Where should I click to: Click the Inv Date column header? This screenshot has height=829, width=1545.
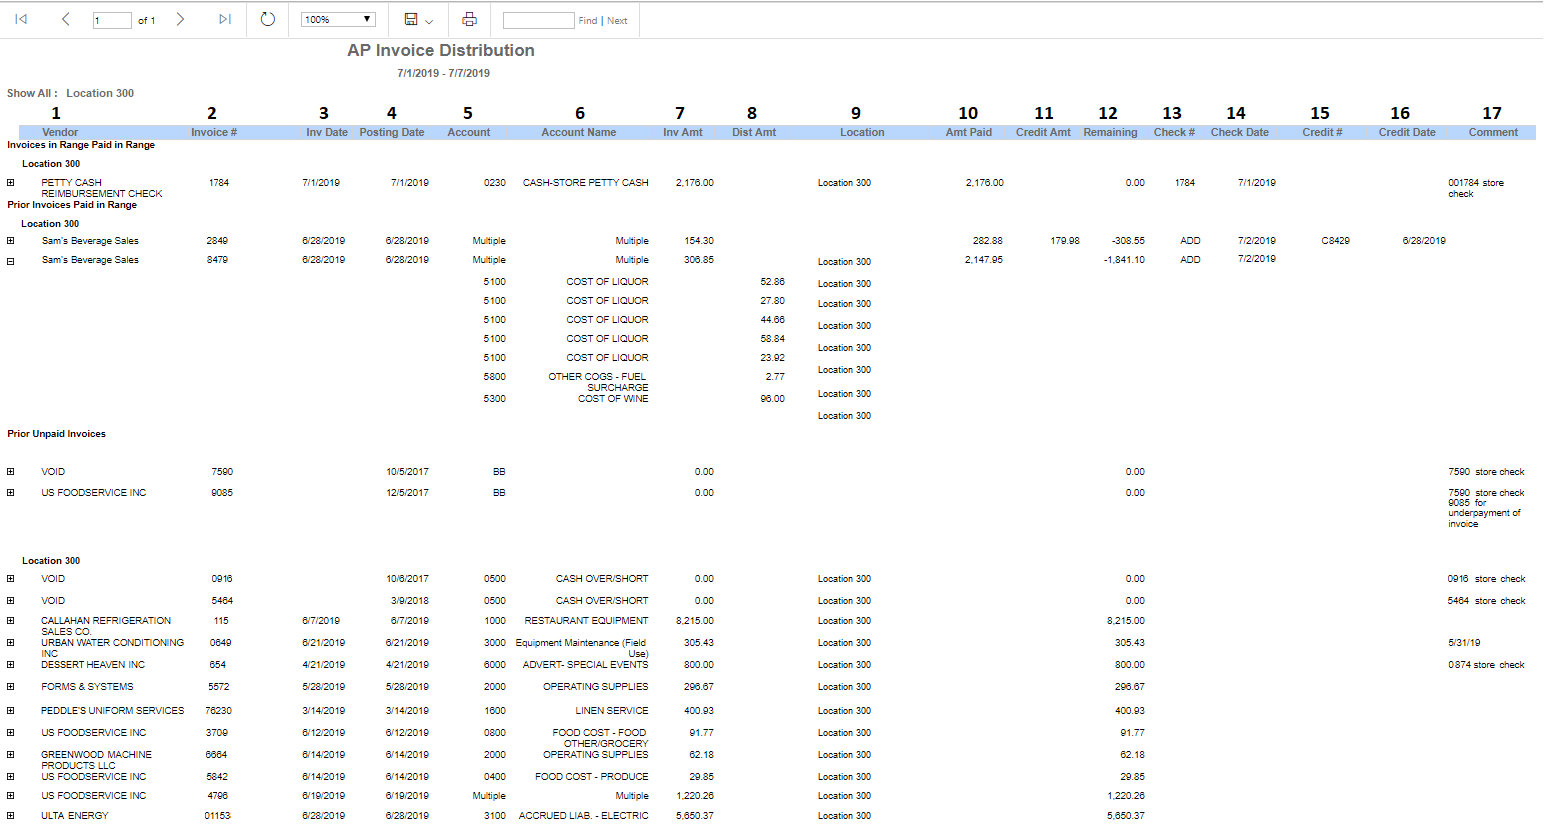pyautogui.click(x=327, y=132)
